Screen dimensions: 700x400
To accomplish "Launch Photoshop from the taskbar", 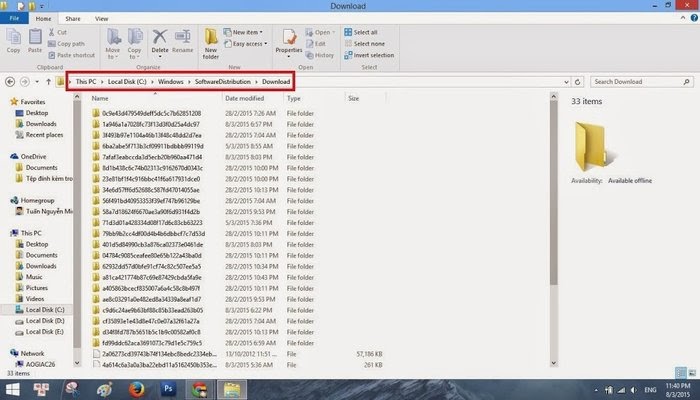I will (x=168, y=389).
